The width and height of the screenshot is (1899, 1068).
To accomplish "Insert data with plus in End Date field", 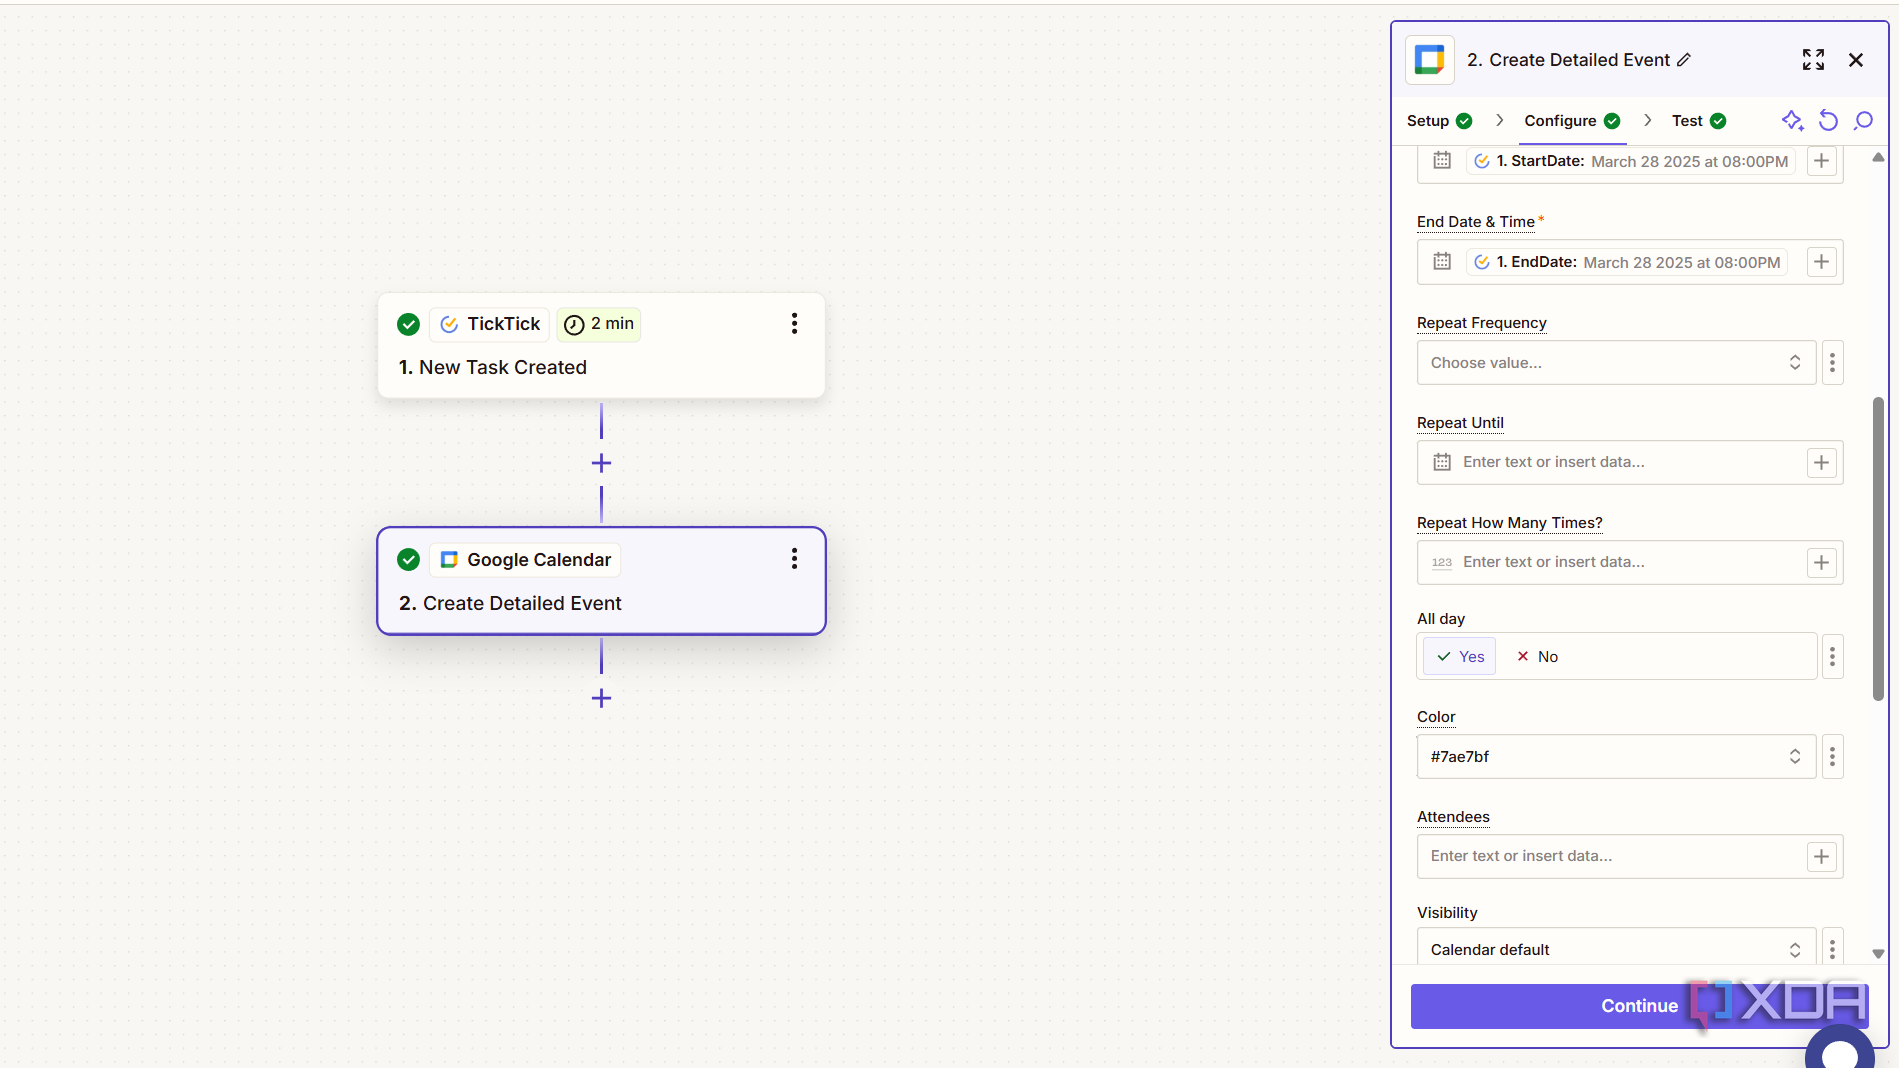I will [x=1822, y=262].
